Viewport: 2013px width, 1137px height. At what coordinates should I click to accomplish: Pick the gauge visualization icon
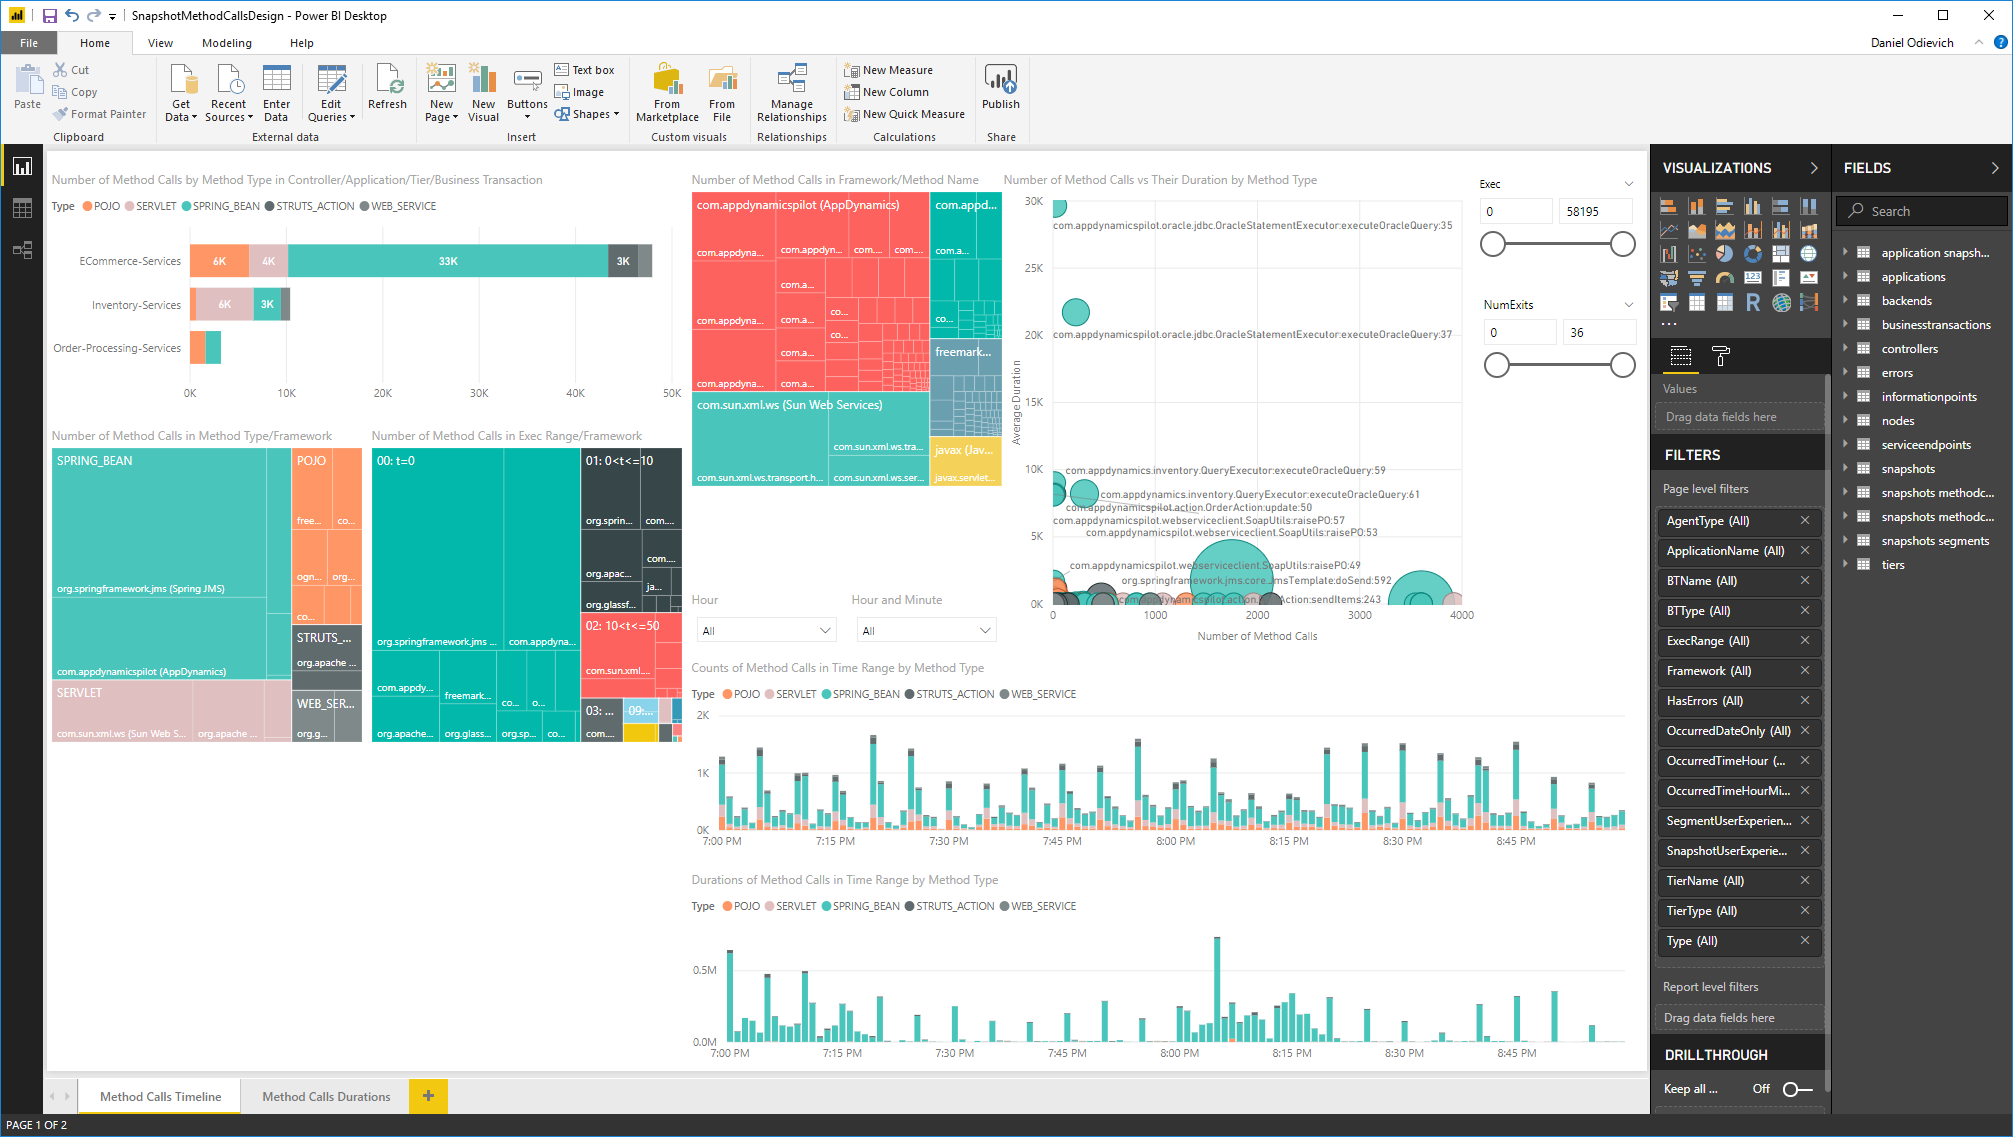tap(1725, 278)
